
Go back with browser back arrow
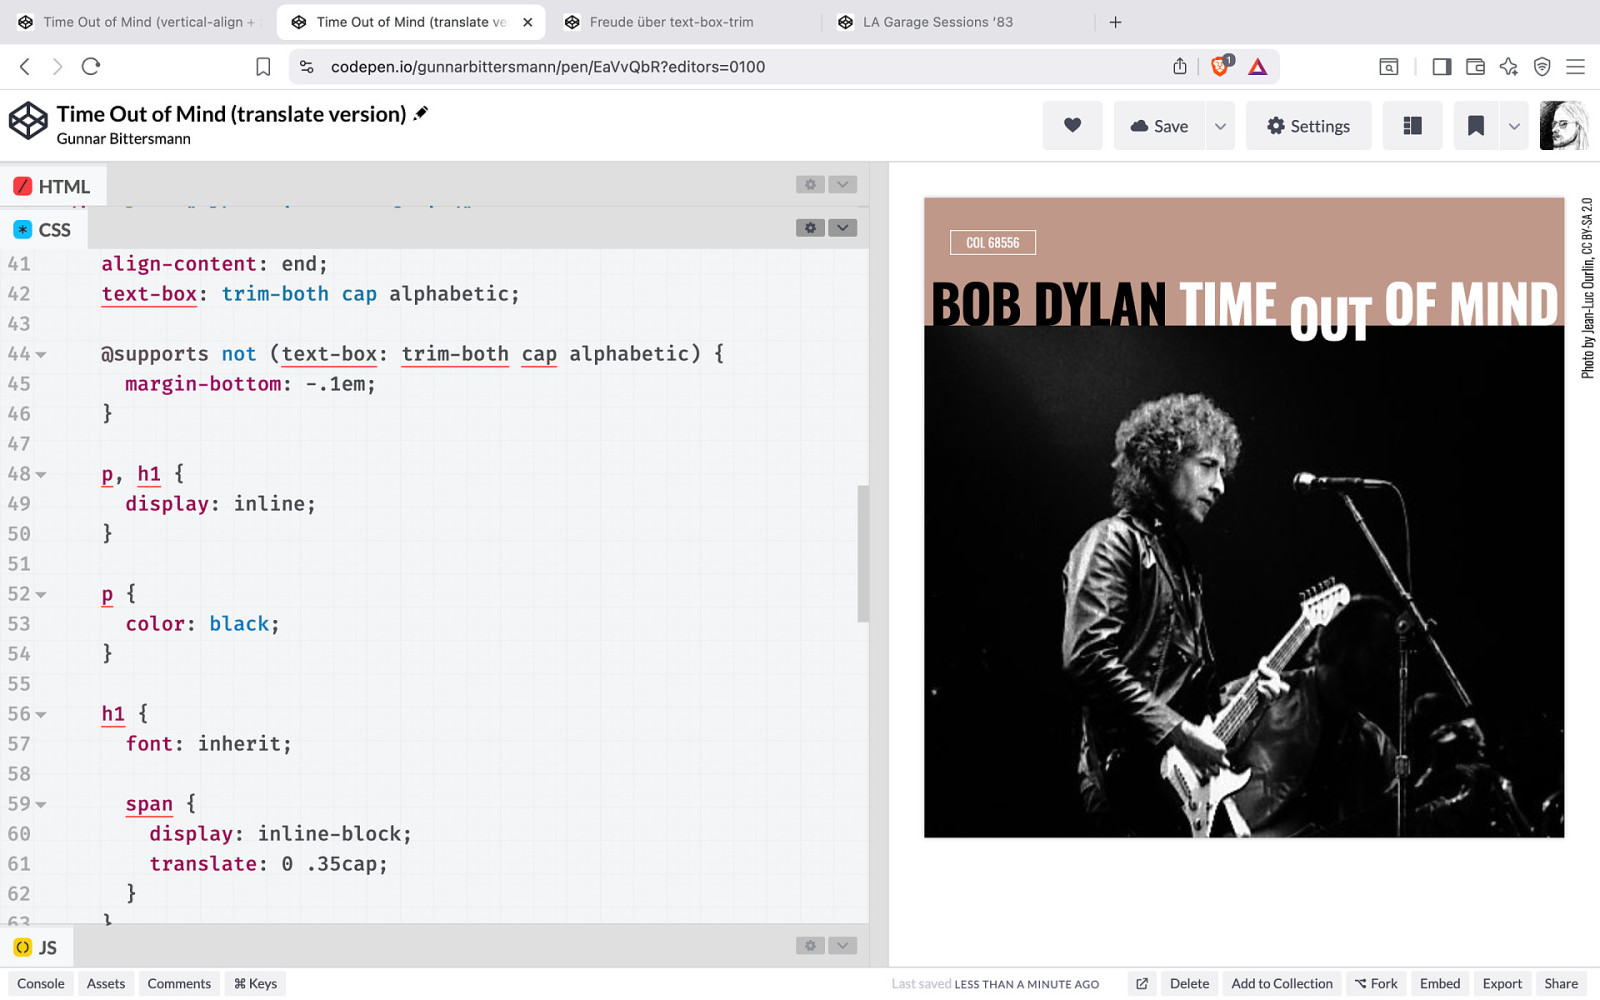[x=25, y=67]
